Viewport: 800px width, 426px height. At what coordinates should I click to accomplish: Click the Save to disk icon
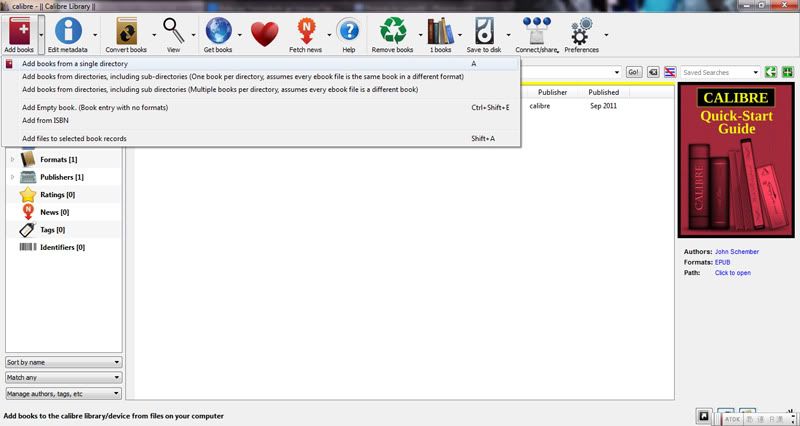pos(484,31)
